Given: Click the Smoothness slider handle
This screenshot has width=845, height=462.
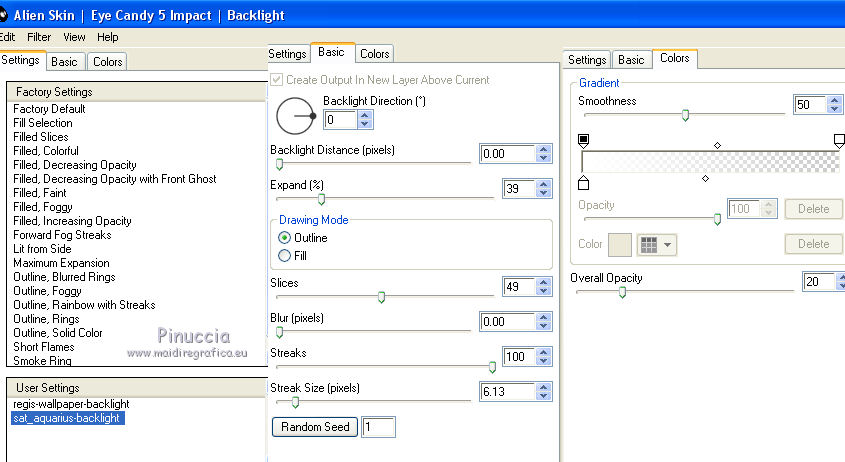Looking at the screenshot, I should [x=685, y=115].
